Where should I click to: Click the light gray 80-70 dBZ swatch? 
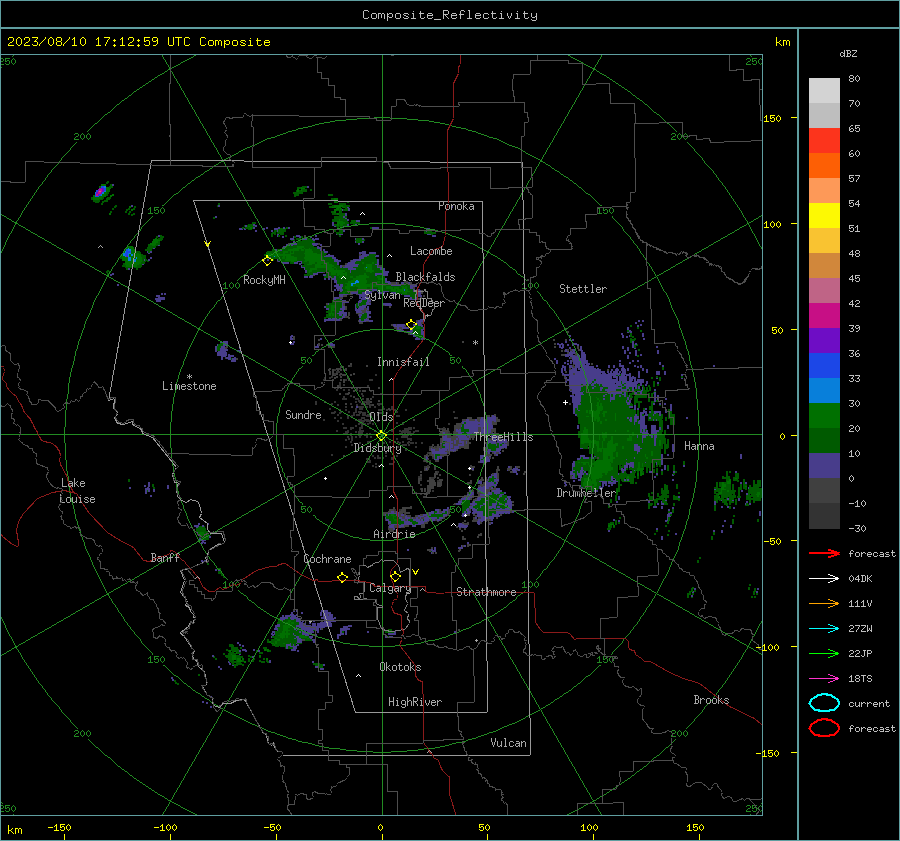[824, 91]
